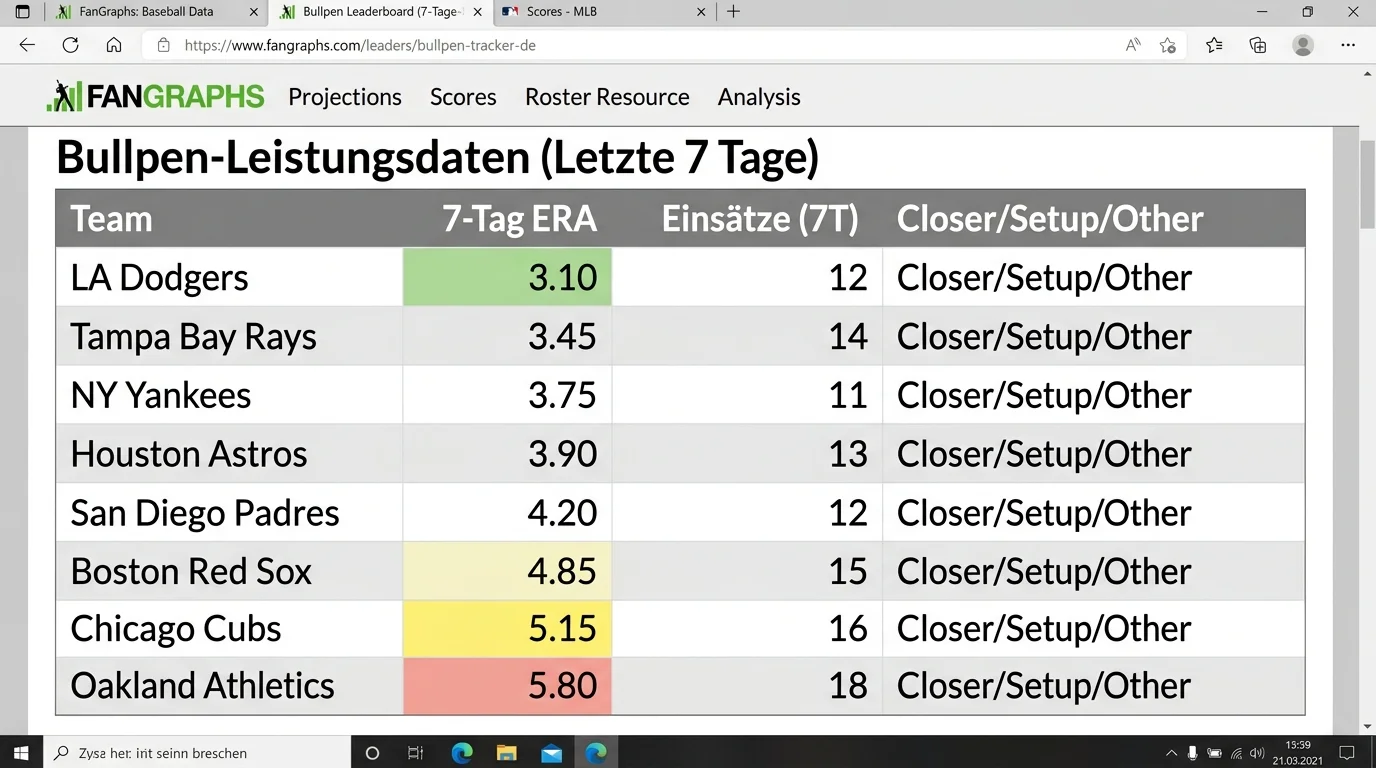The image size is (1376, 768).
Task: Open network connections tray icon
Action: [x=1236, y=753]
